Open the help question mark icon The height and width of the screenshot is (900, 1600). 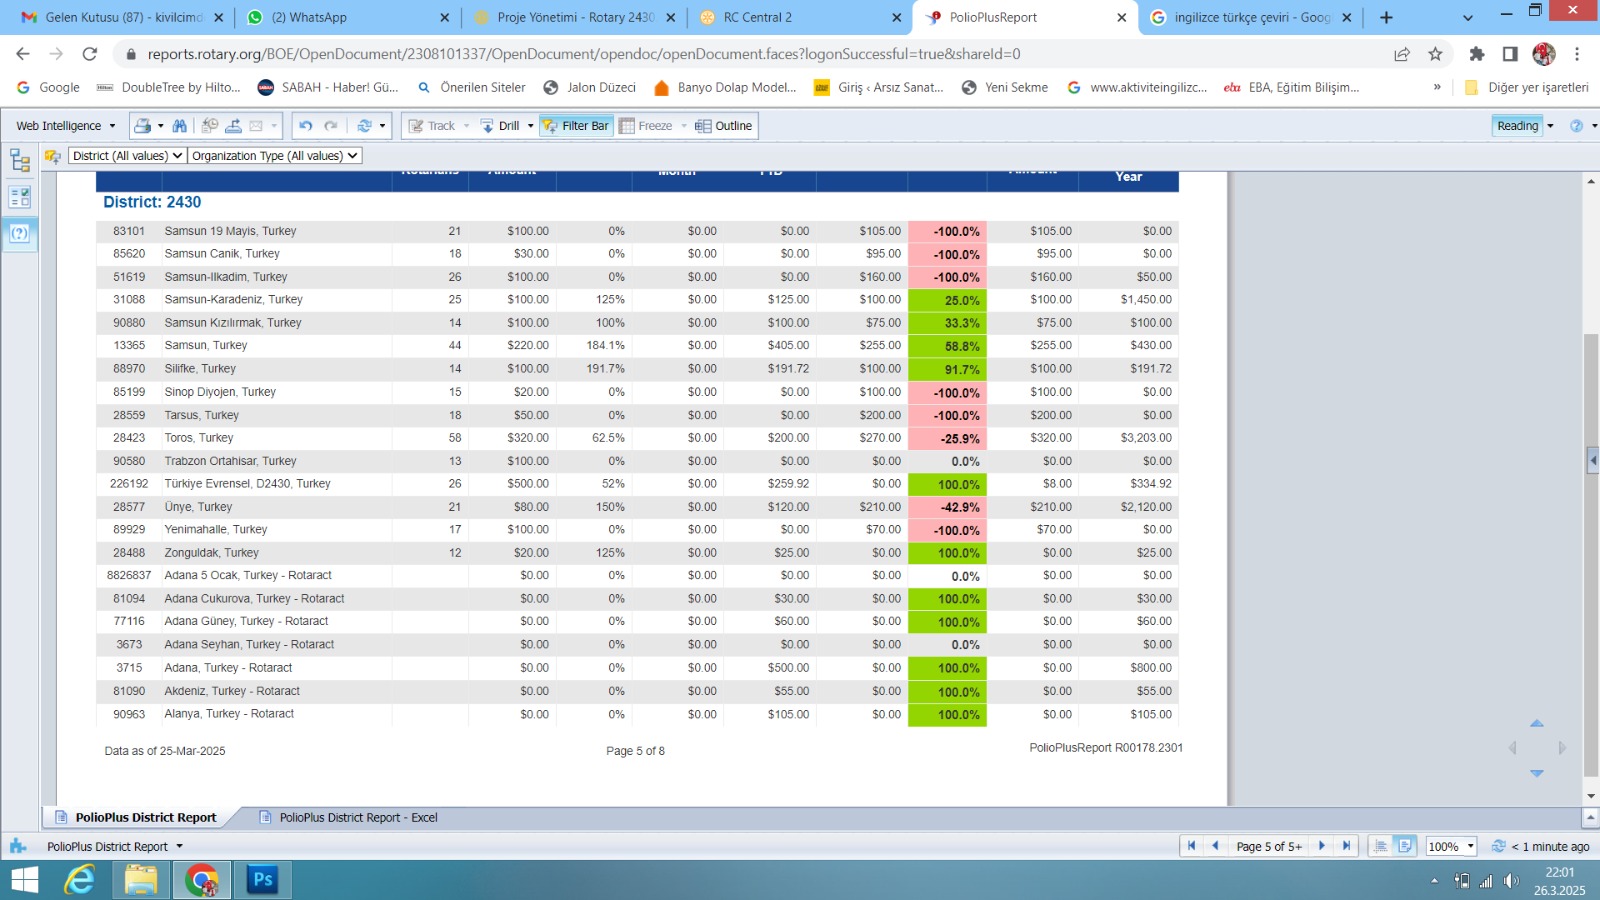[x=1577, y=126]
